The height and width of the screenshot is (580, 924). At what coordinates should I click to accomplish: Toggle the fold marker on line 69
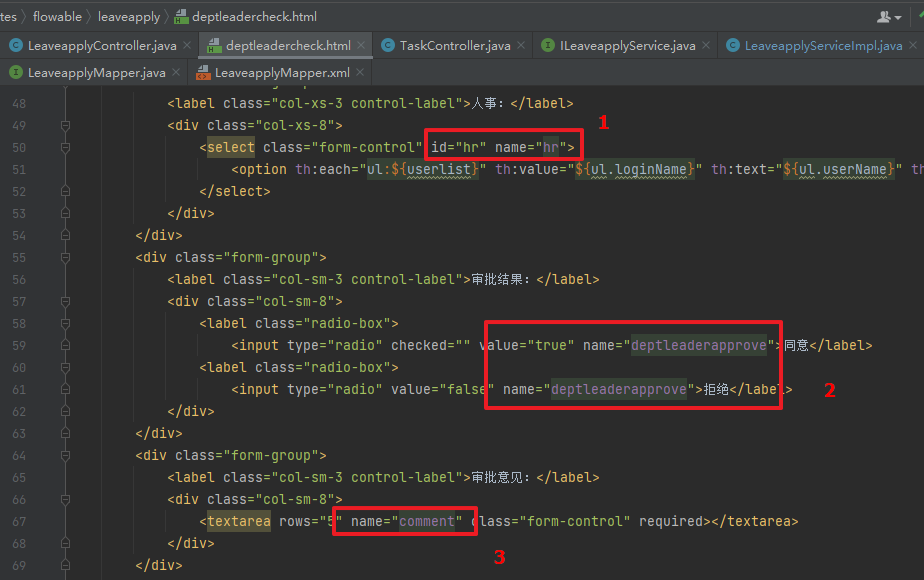tap(65, 565)
